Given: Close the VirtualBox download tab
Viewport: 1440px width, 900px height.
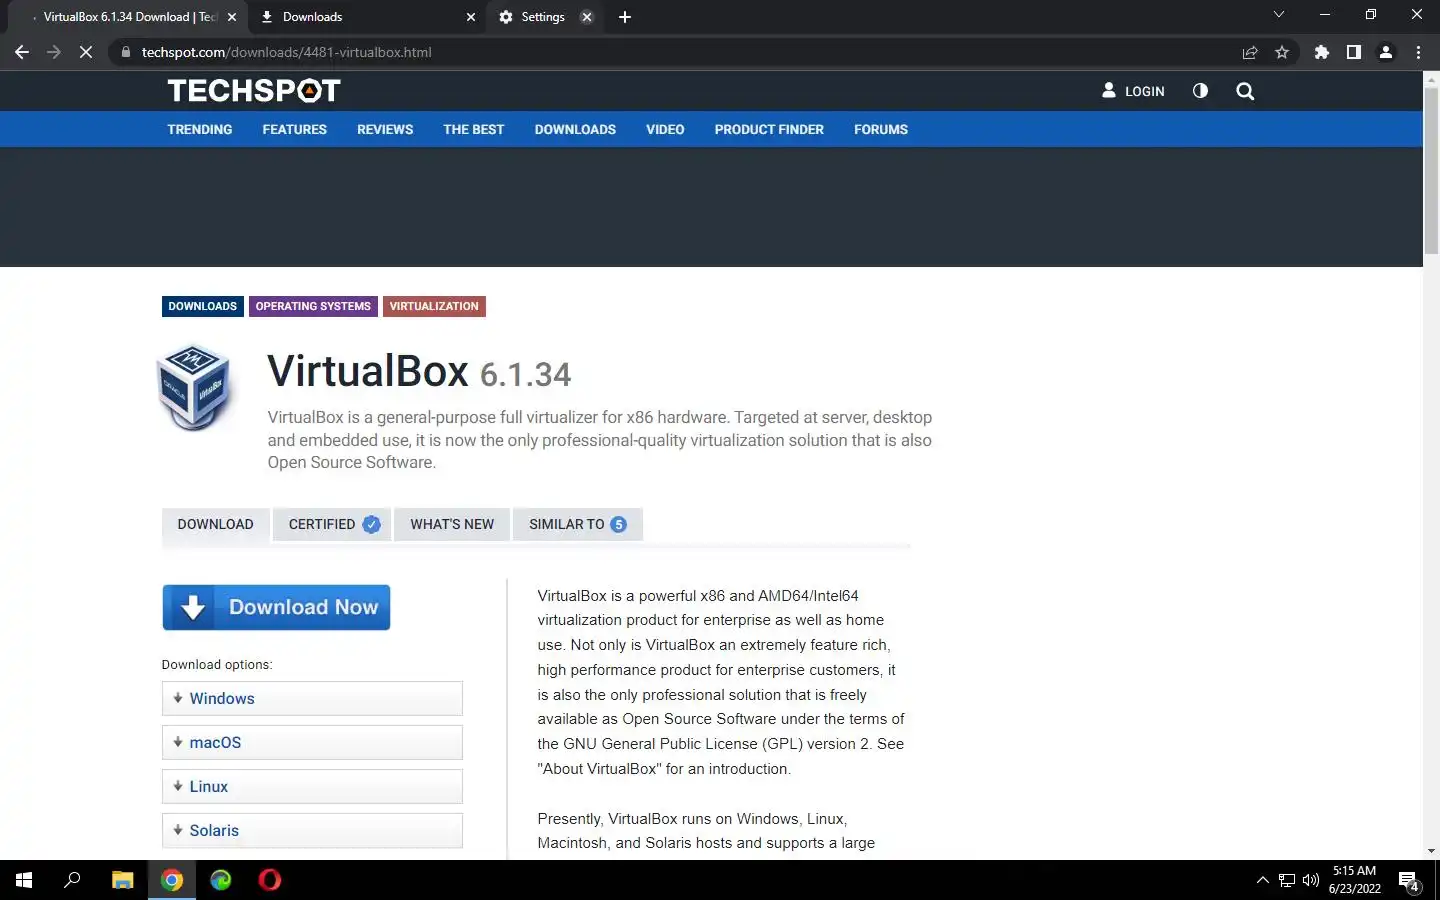Looking at the screenshot, I should tap(232, 17).
